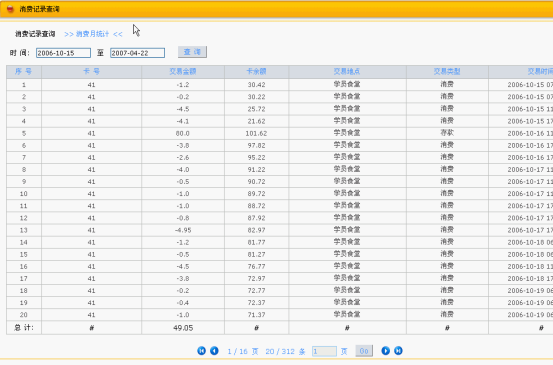The height and width of the screenshot is (365, 553).
Task: Click the page number input box
Action: (324, 351)
